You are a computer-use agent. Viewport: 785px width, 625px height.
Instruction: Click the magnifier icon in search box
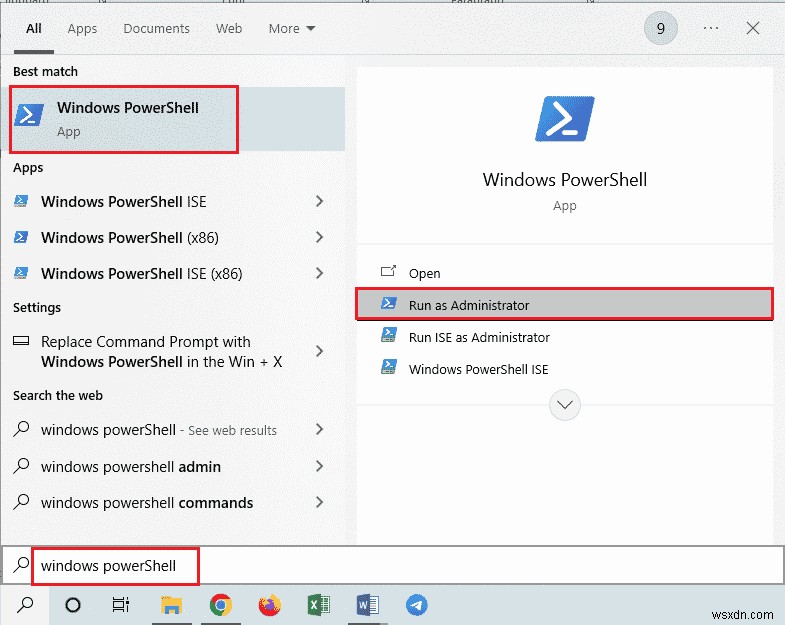(x=21, y=565)
